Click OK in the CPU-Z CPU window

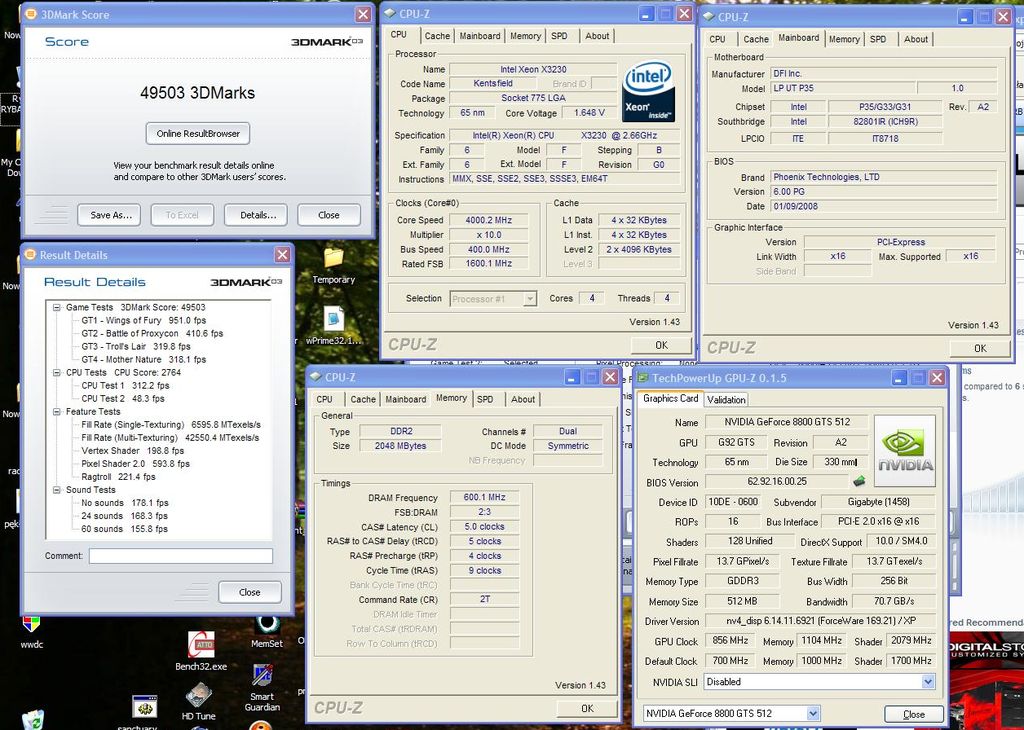662,345
